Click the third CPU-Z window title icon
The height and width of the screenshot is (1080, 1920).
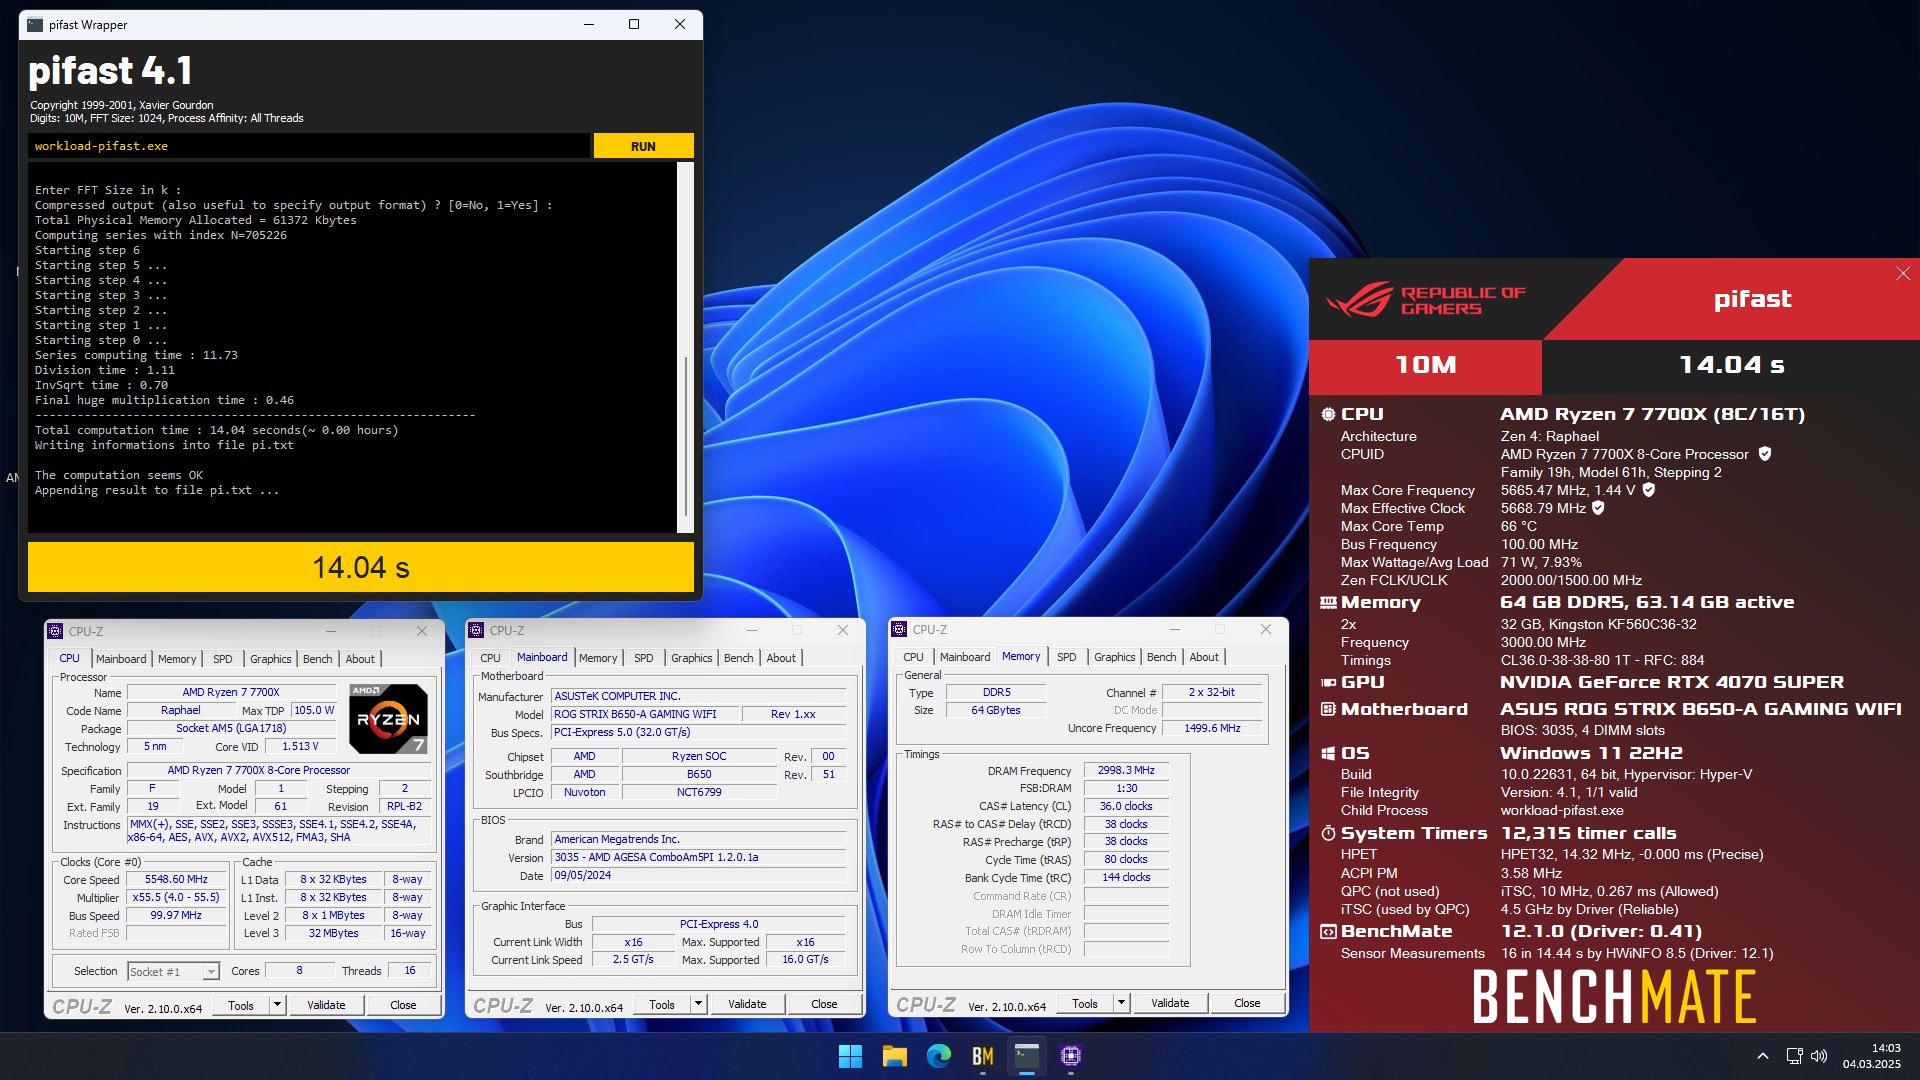pos(899,630)
